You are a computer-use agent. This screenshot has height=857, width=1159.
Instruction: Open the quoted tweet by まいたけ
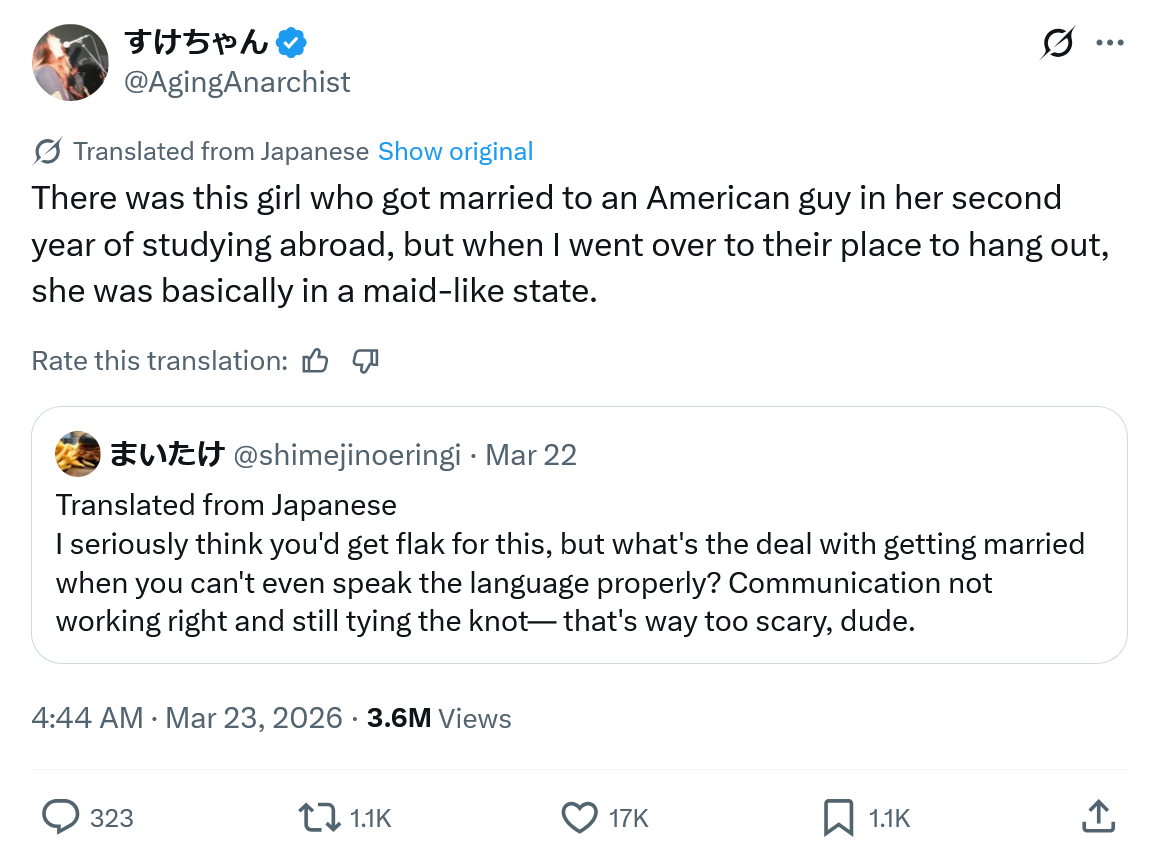(x=579, y=580)
